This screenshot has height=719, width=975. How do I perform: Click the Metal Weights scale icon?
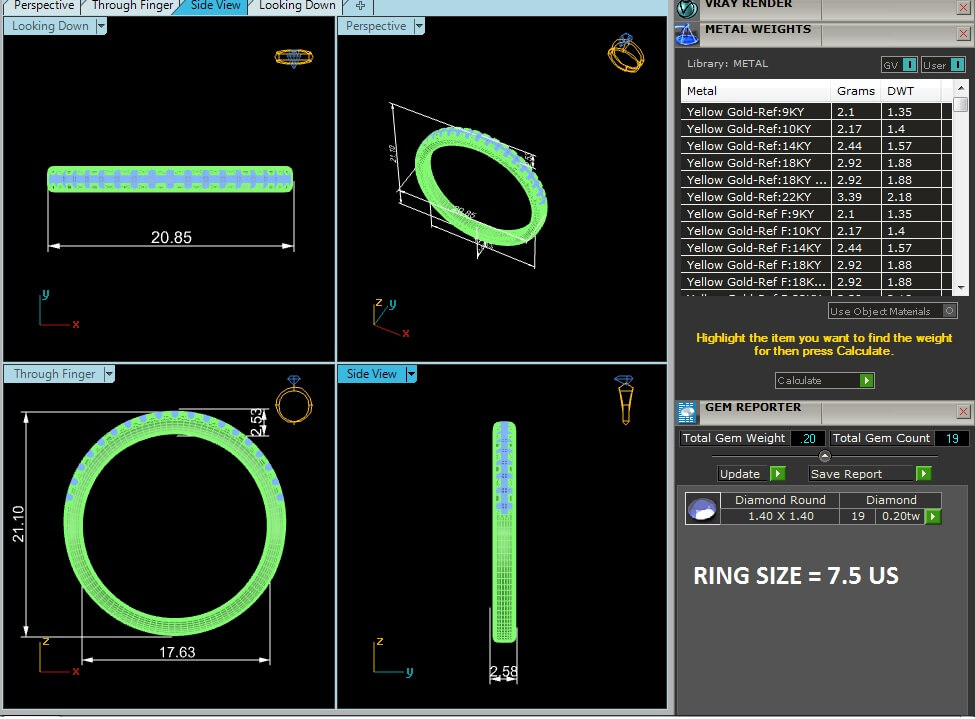pos(686,35)
